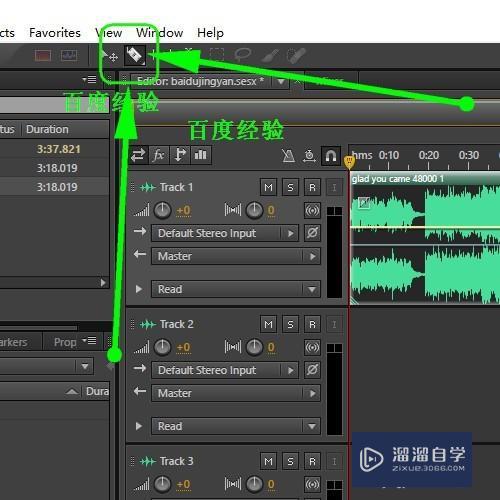This screenshot has width=500, height=500.
Task: Show track EQ controls
Action: click(201, 155)
